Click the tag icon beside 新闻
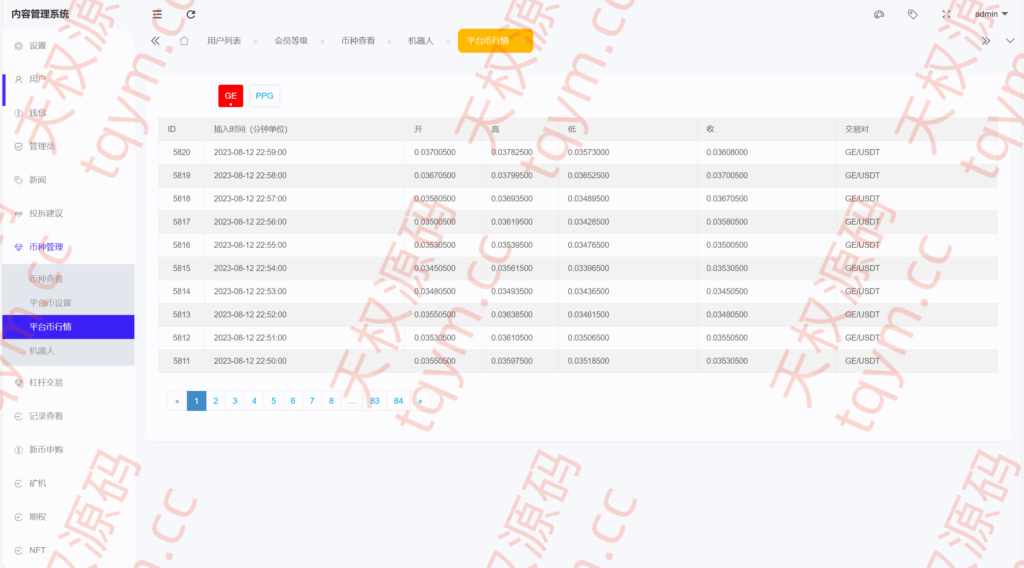 (18, 180)
